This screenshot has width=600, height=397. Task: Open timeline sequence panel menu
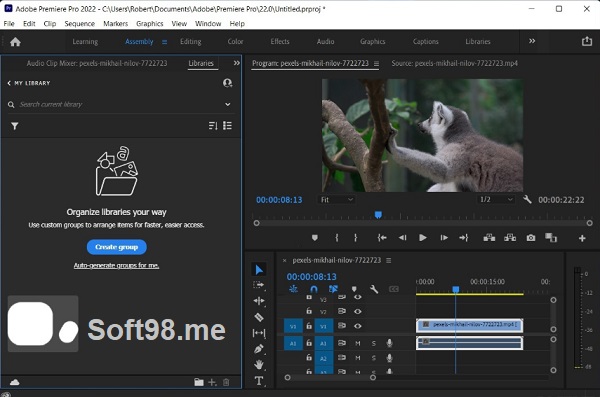[x=389, y=260]
